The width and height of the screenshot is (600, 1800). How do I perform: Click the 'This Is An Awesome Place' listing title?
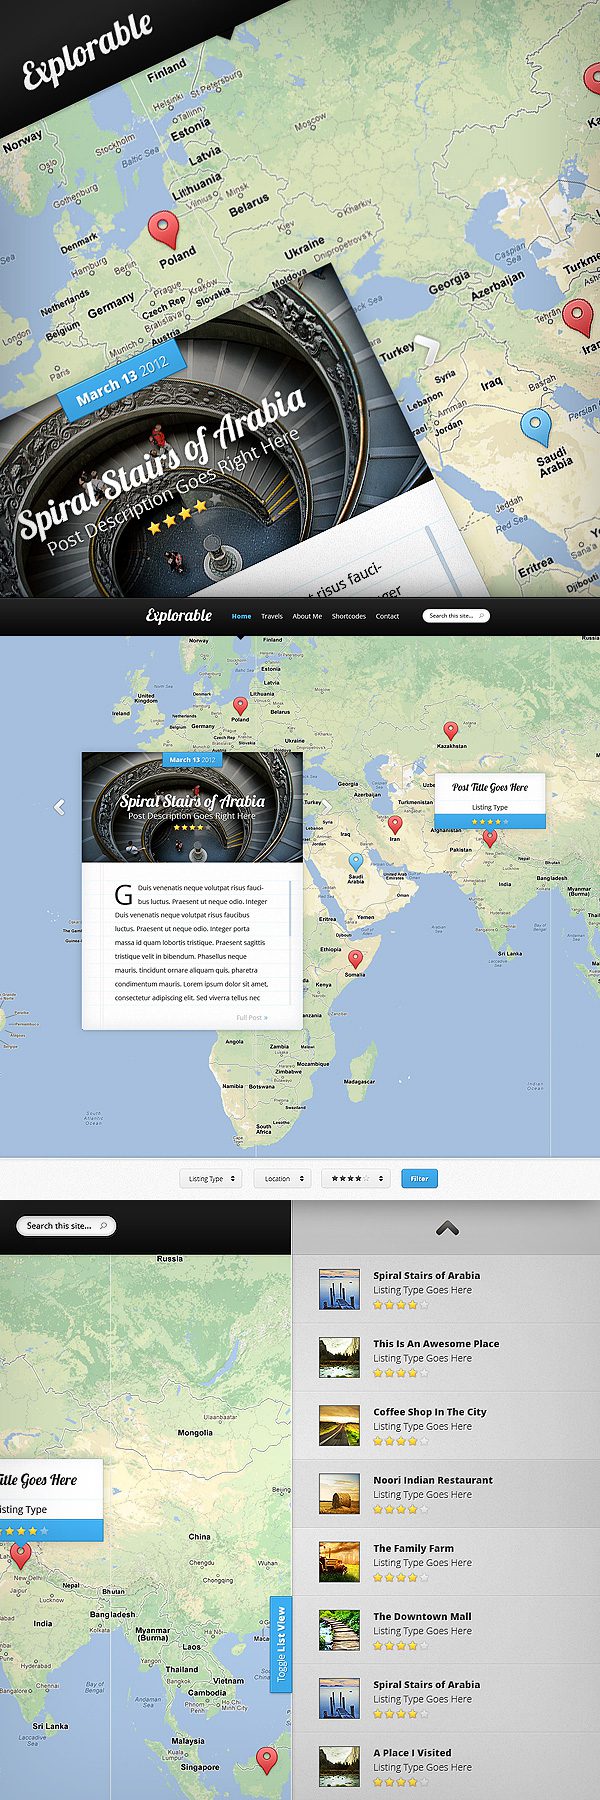(x=436, y=1343)
